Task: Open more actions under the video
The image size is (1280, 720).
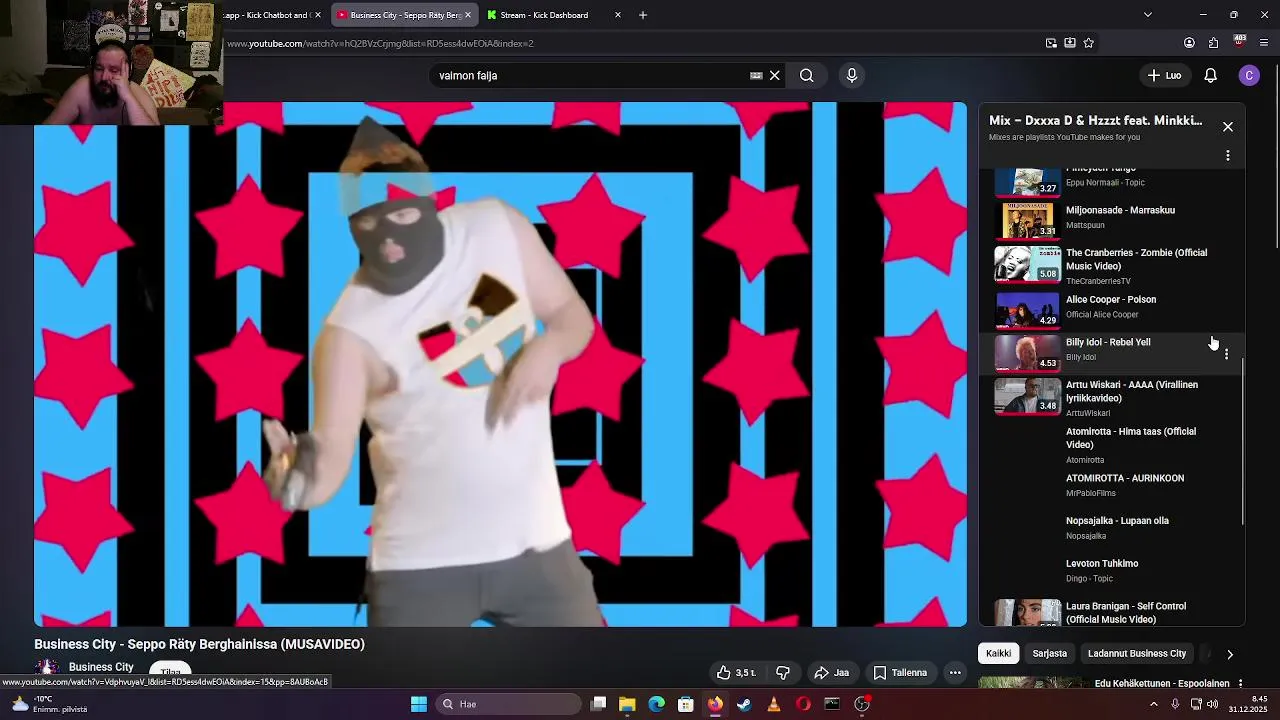Action: [x=955, y=673]
